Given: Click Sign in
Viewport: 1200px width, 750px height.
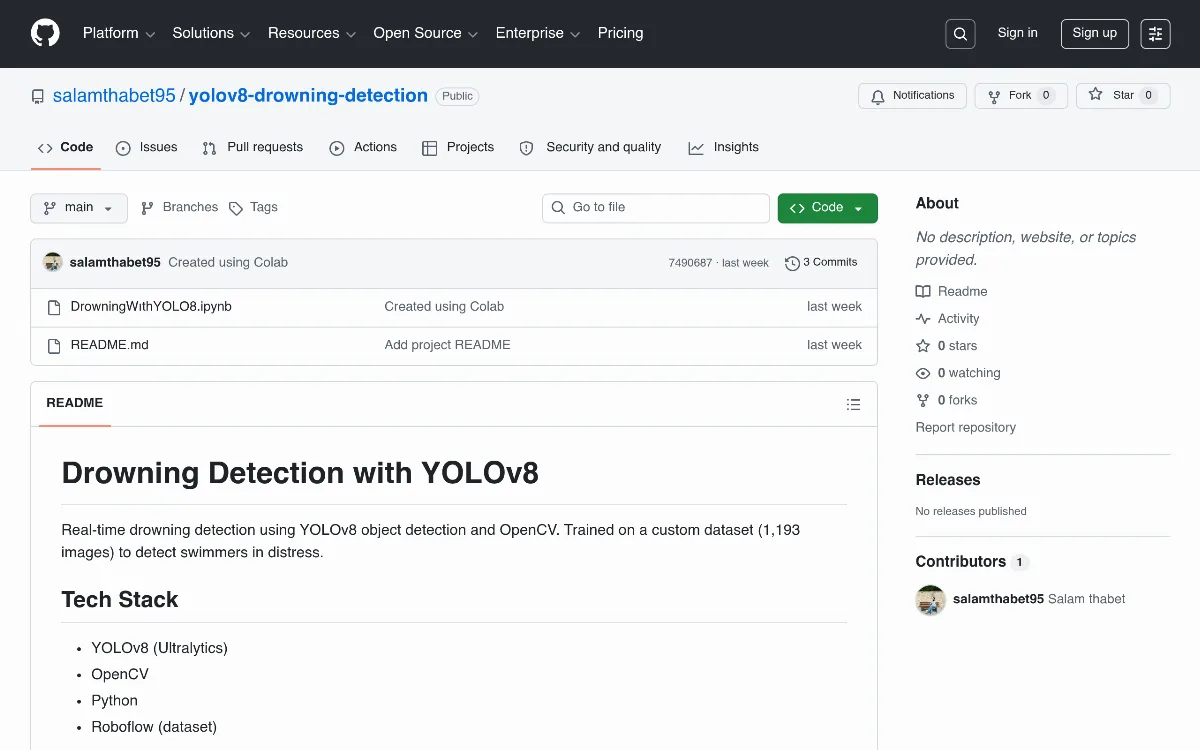Looking at the screenshot, I should tap(1017, 33).
